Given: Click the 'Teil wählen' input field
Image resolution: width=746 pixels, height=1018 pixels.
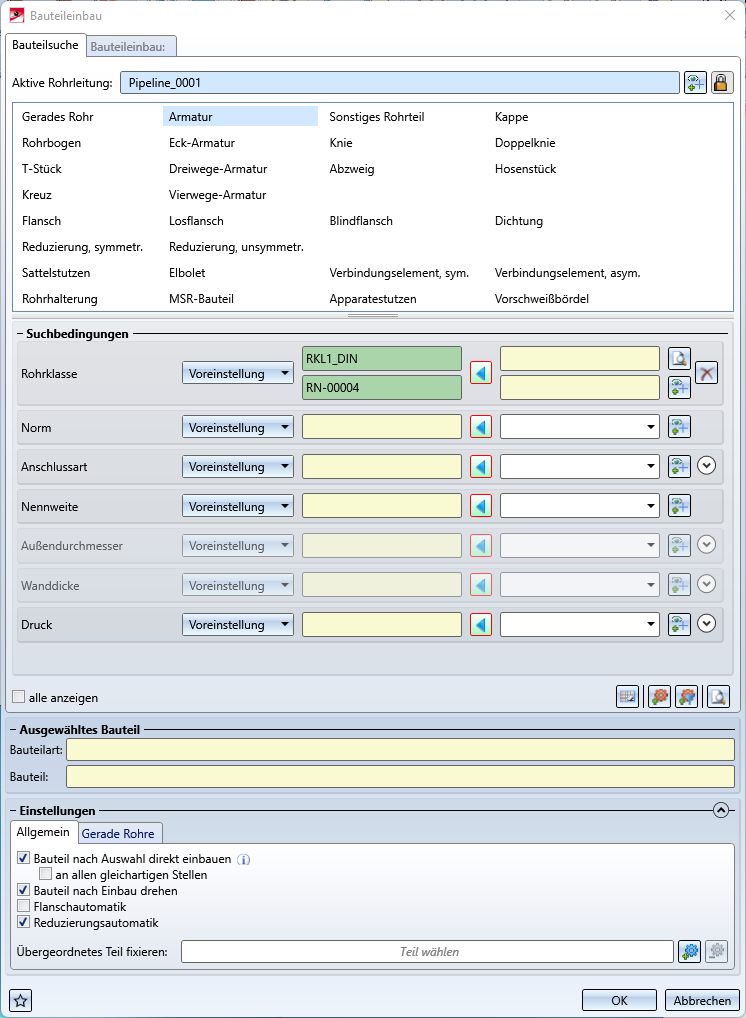Looking at the screenshot, I should point(428,952).
